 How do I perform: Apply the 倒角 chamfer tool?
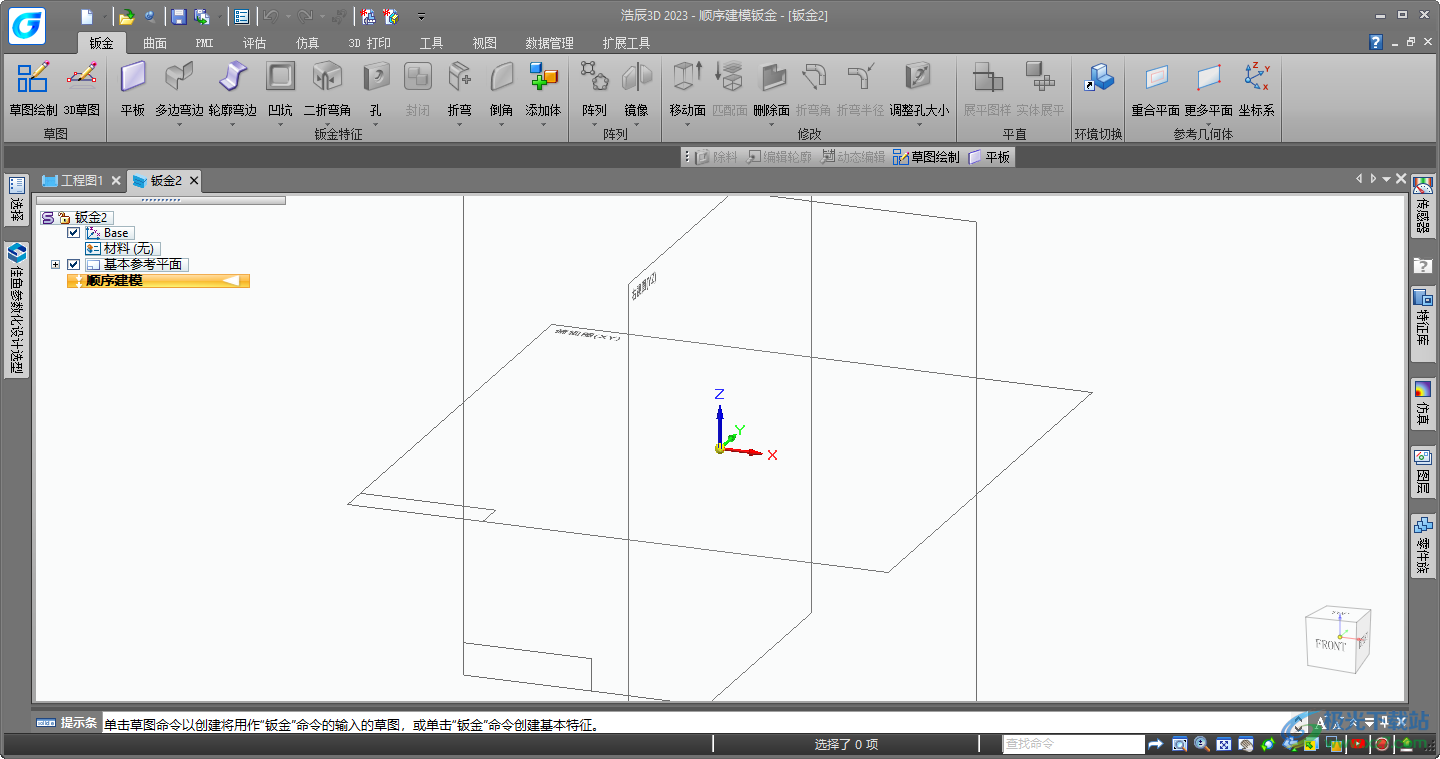[501, 89]
